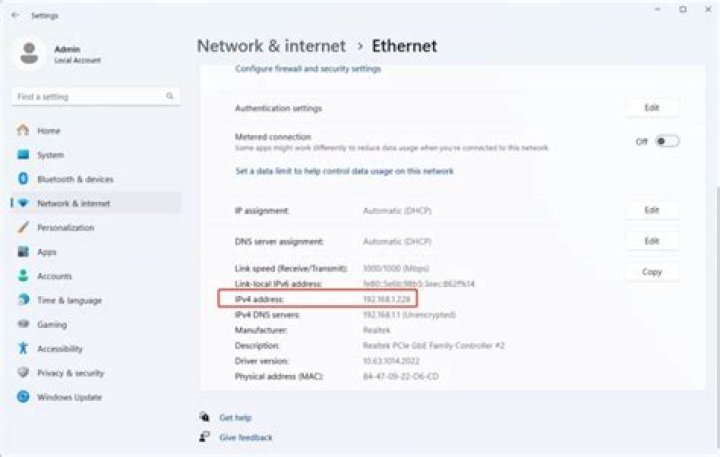Viewport: 720px width, 457px height.
Task: Select the Personalization brush icon
Action: click(23, 228)
